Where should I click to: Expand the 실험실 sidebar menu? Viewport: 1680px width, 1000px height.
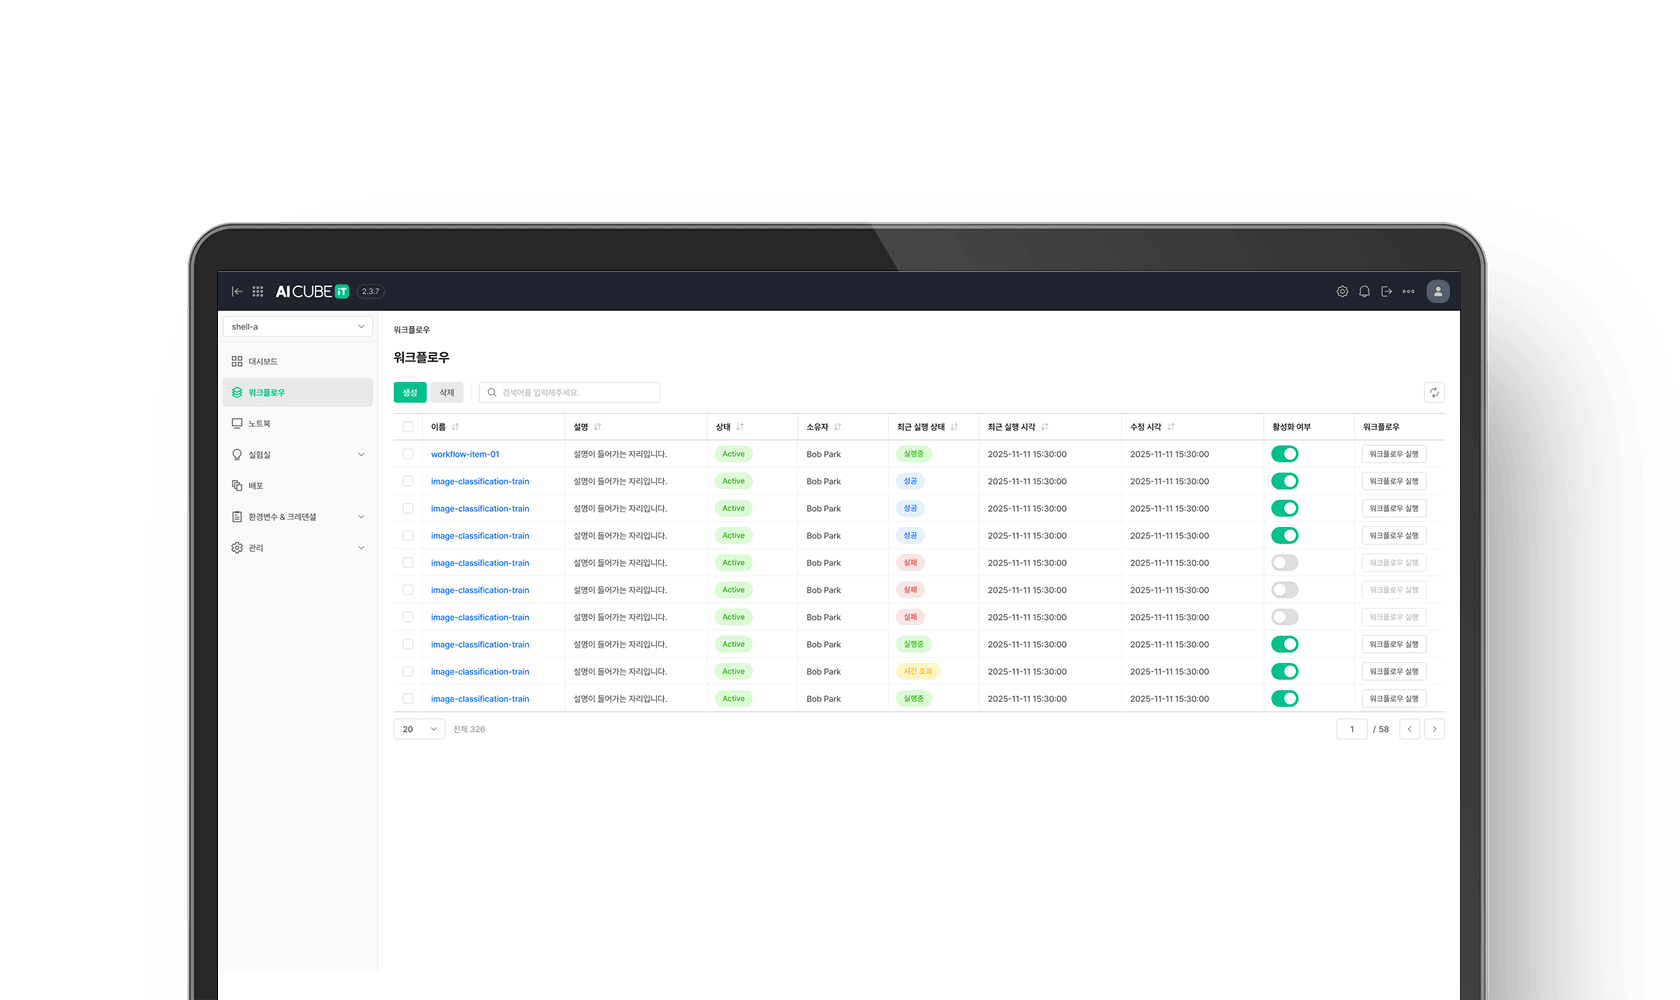298,454
